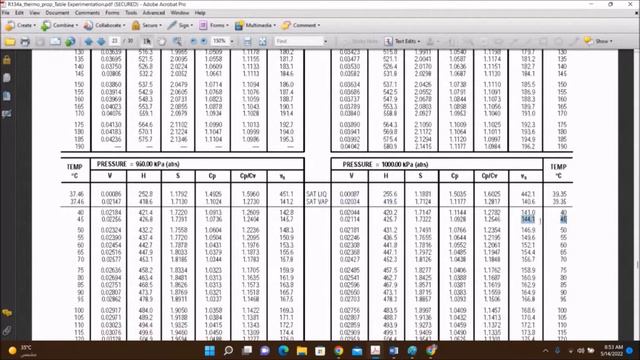Open Microsoft Edge from taskbar
The image size is (640, 360).
[283, 351]
